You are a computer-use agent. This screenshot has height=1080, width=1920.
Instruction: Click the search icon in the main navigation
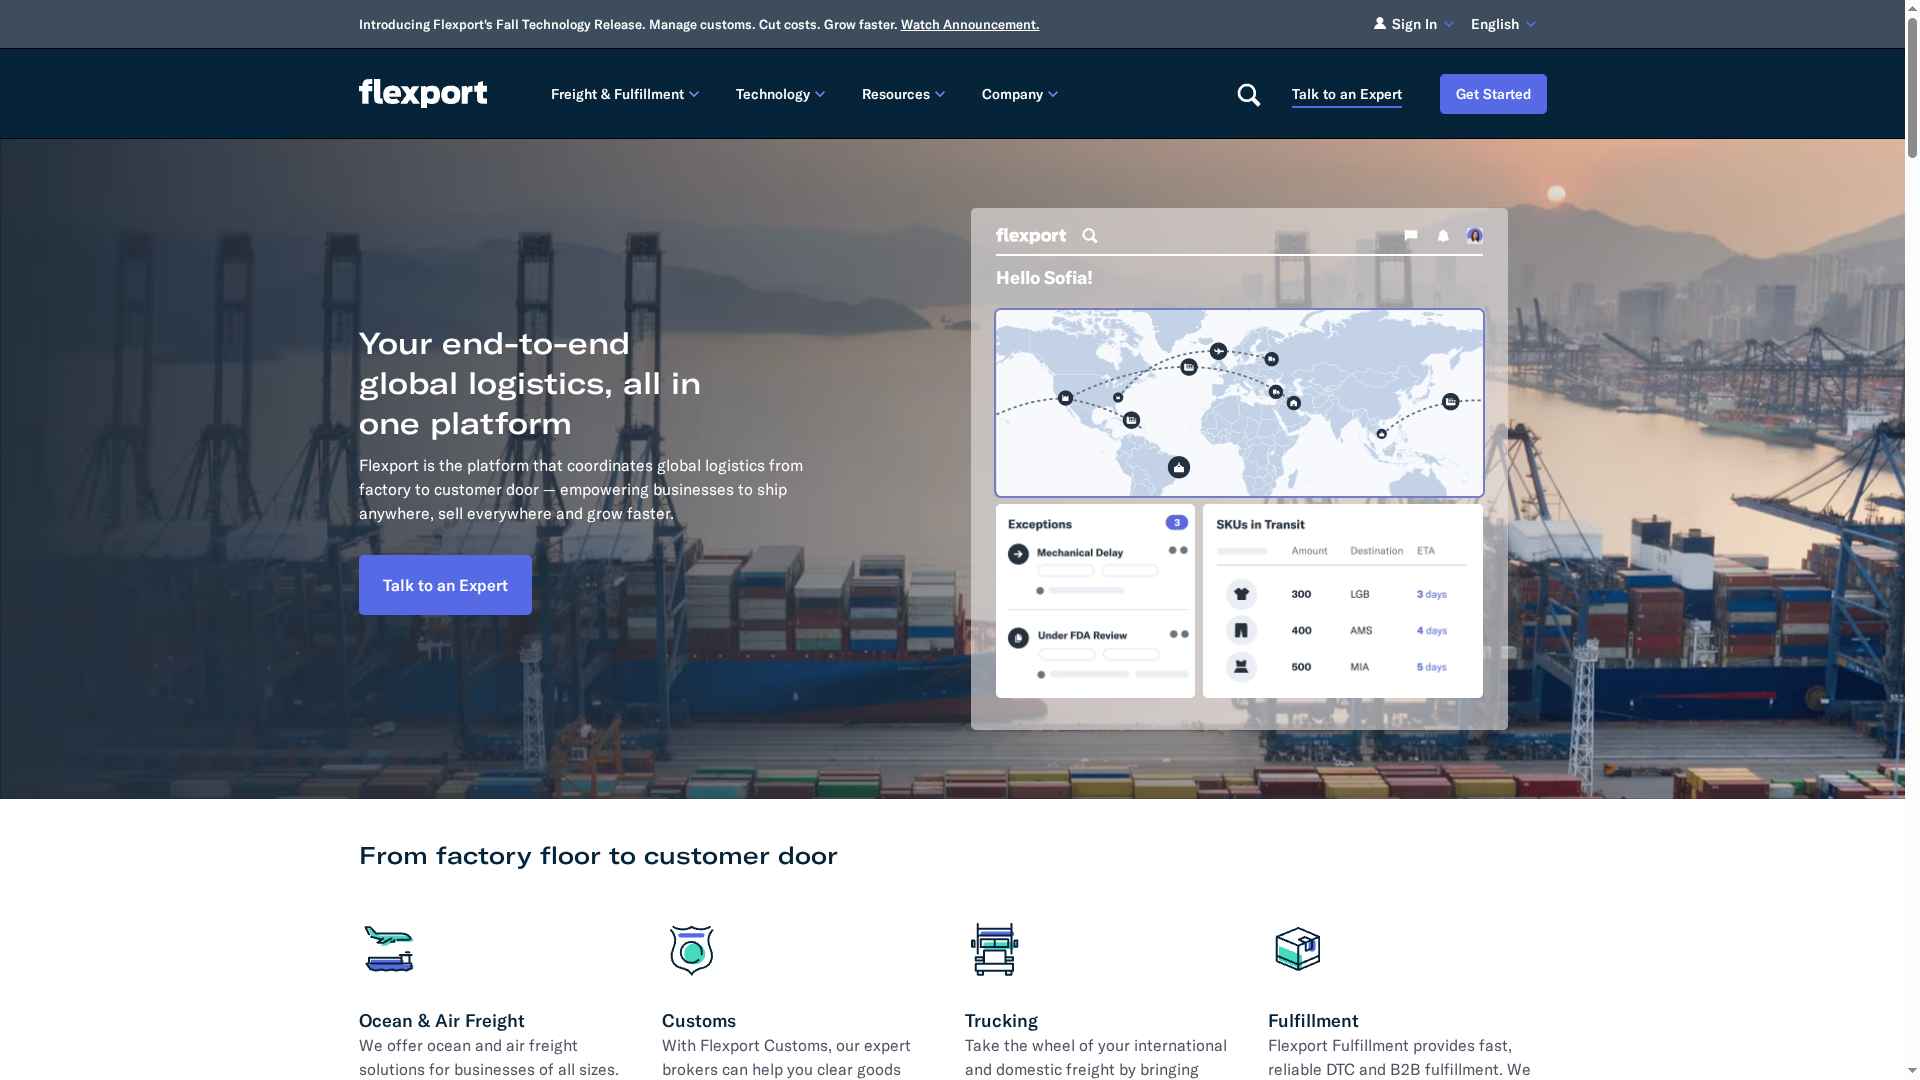(x=1248, y=94)
